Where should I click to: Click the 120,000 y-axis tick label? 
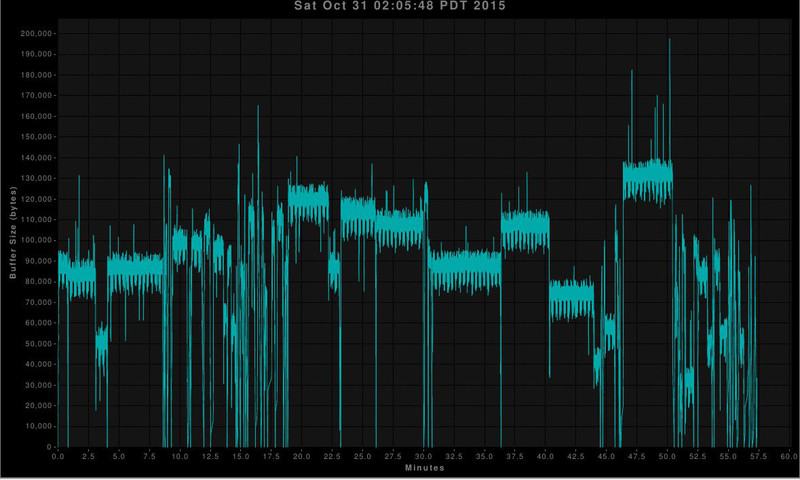36,199
